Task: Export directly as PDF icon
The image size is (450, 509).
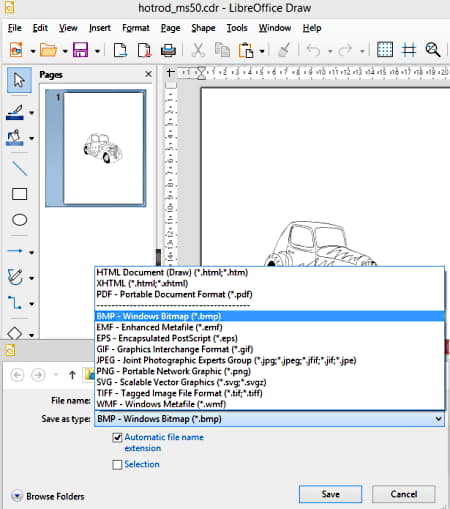Action: tap(144, 50)
